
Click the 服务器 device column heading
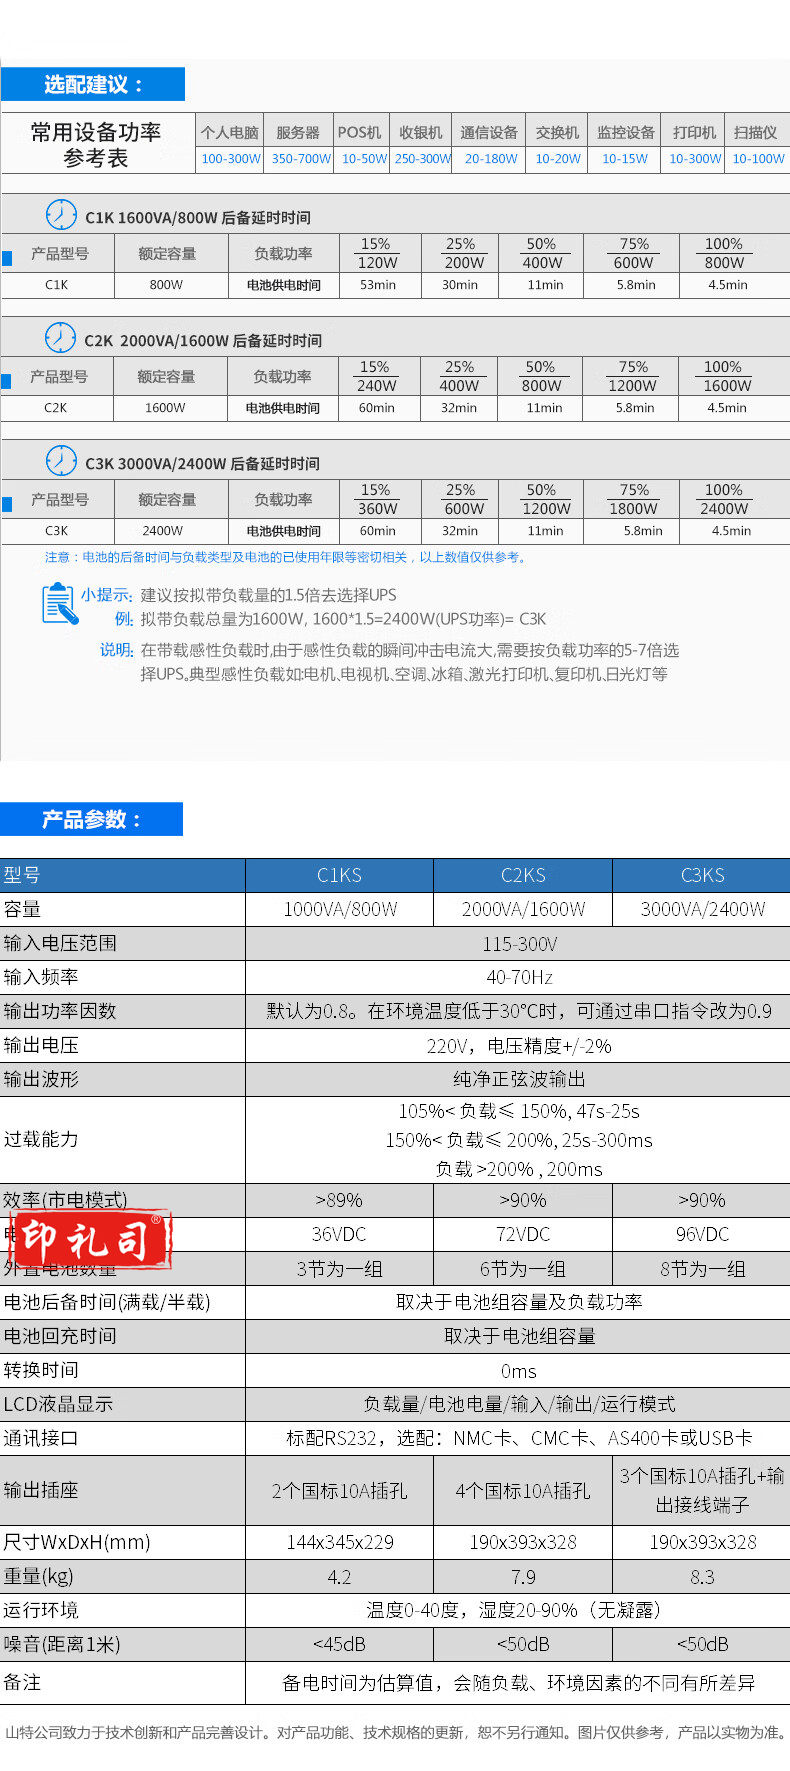tap(298, 132)
